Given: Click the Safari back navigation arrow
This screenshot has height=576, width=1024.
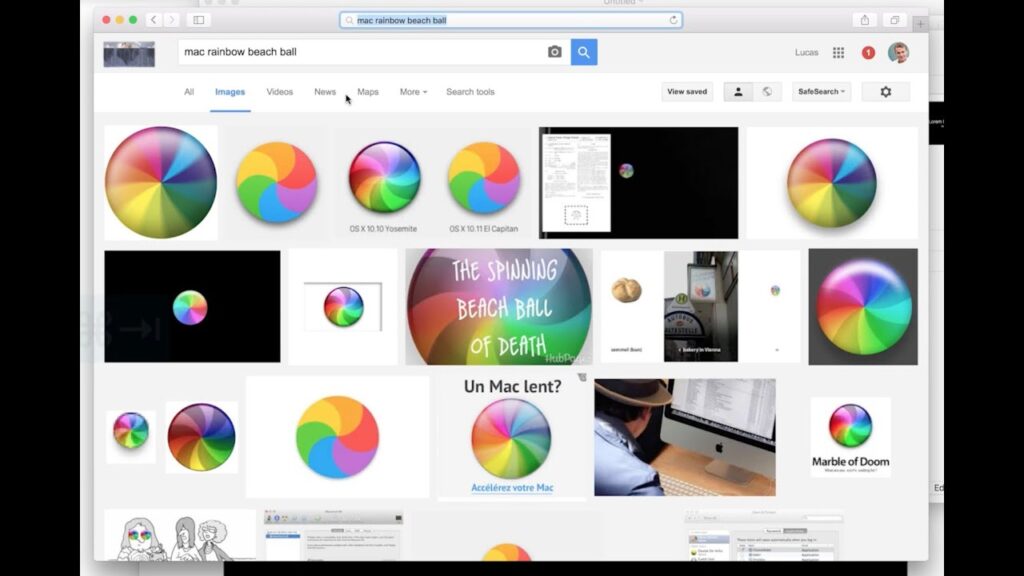Looking at the screenshot, I should 152,19.
